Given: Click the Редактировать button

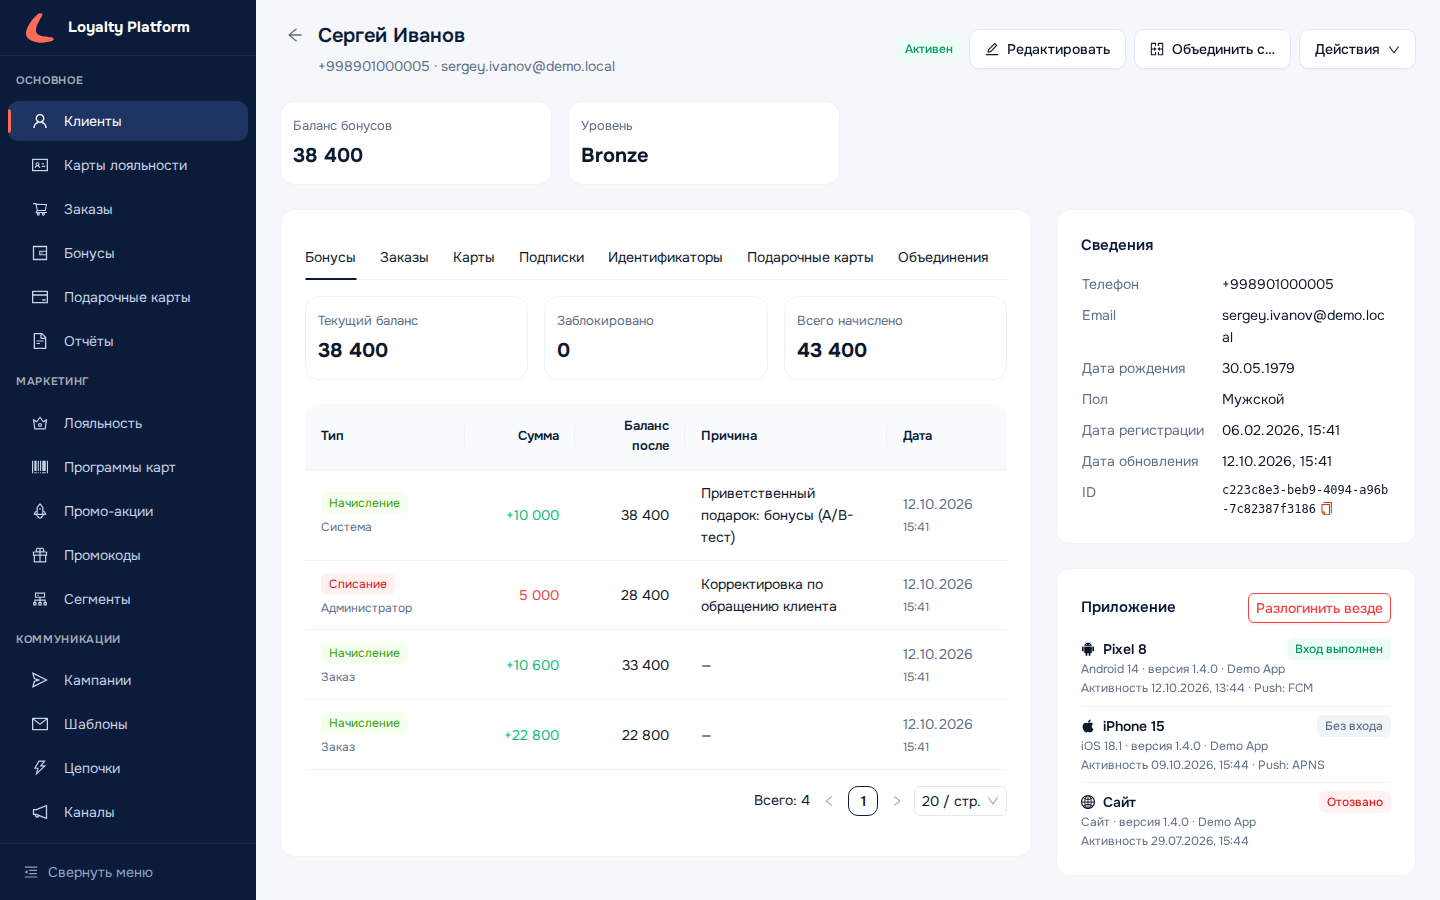Looking at the screenshot, I should click(x=1047, y=49).
